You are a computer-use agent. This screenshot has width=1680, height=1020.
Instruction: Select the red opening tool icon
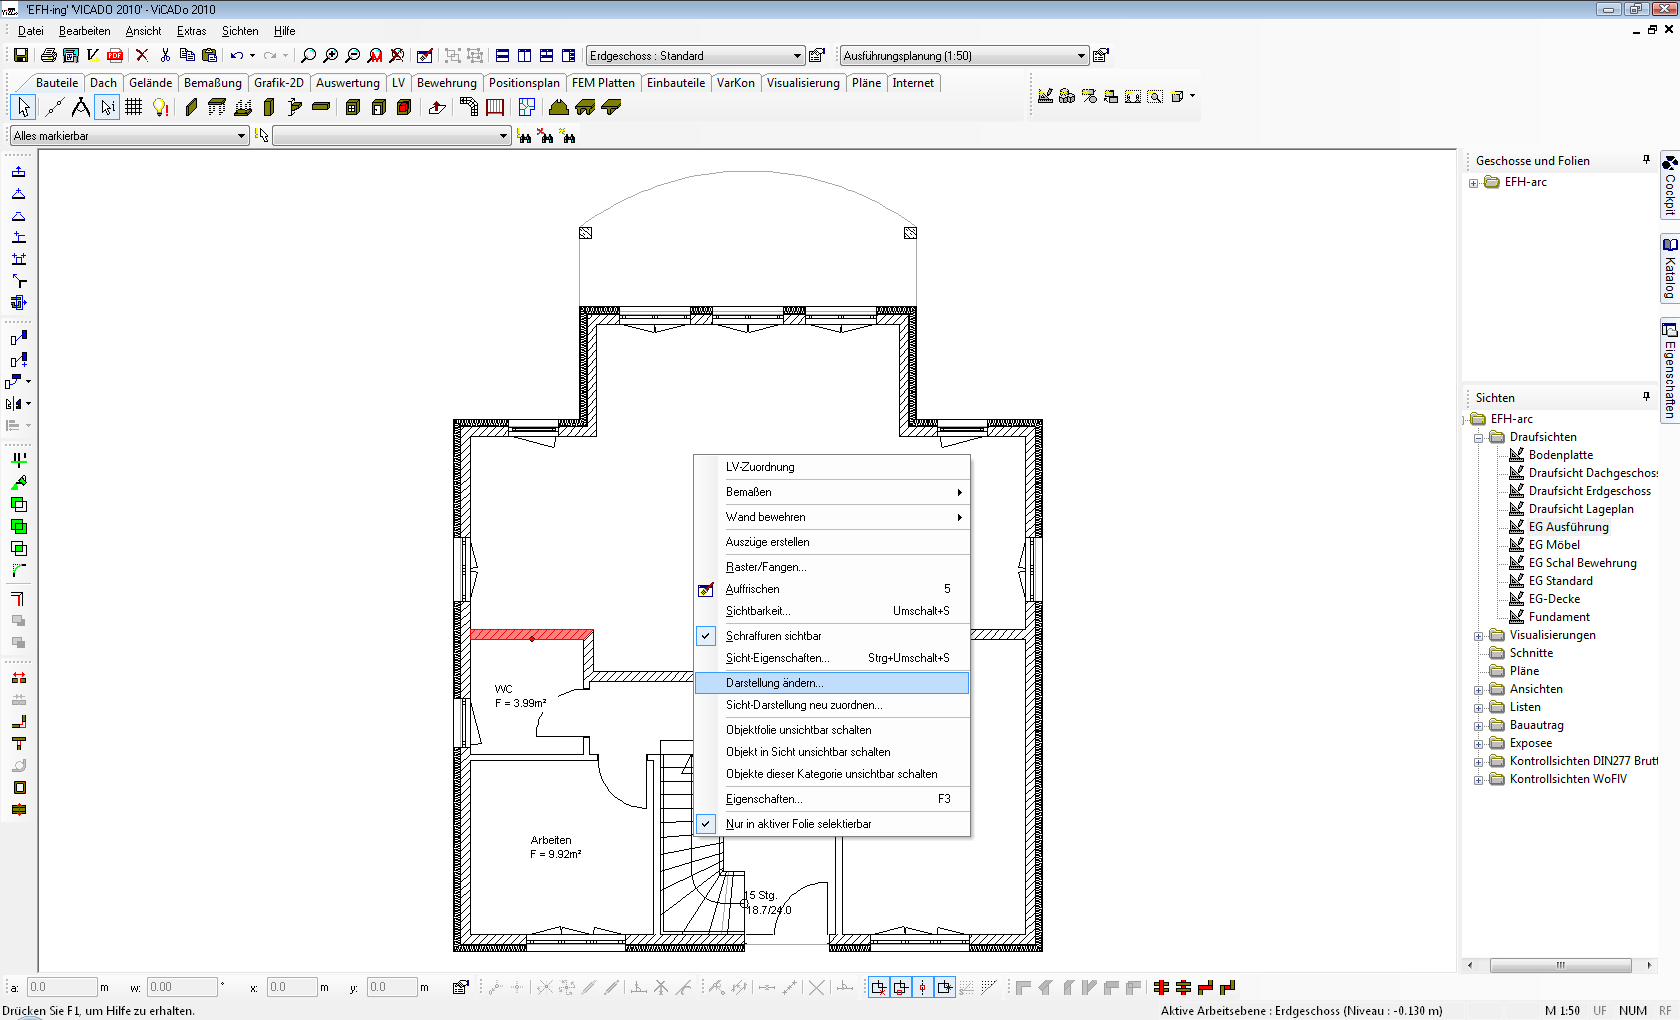[404, 107]
